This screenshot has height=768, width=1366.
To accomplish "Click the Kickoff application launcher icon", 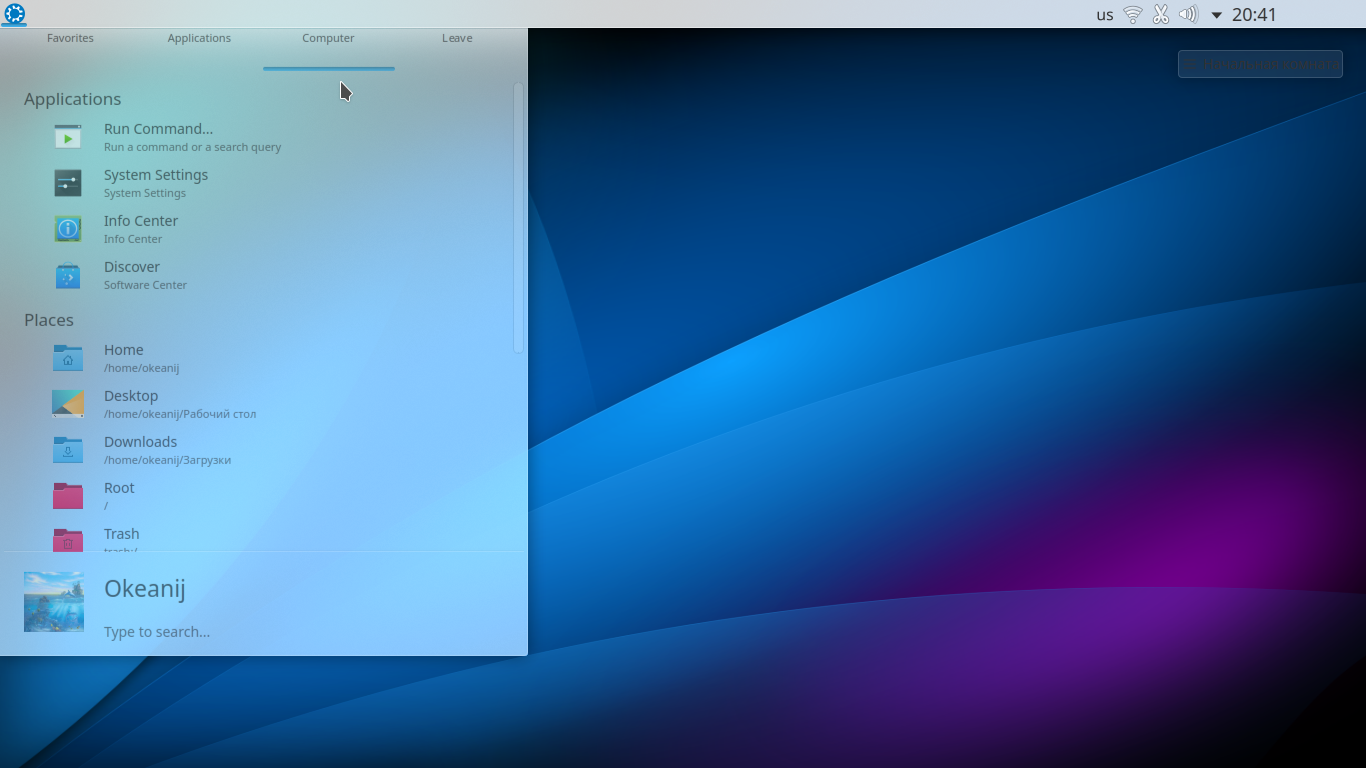I will click(13, 14).
